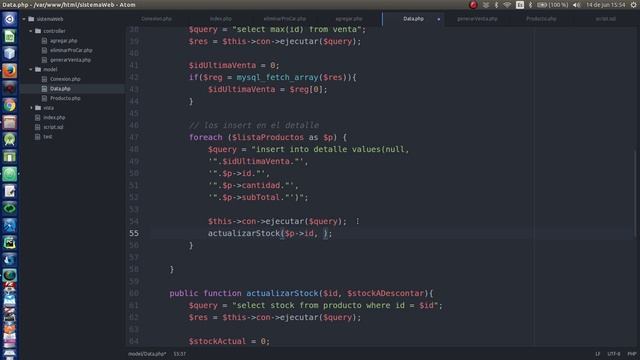Open the VirtualBox cube icon in dock
This screenshot has height=360, width=640.
(9, 53)
